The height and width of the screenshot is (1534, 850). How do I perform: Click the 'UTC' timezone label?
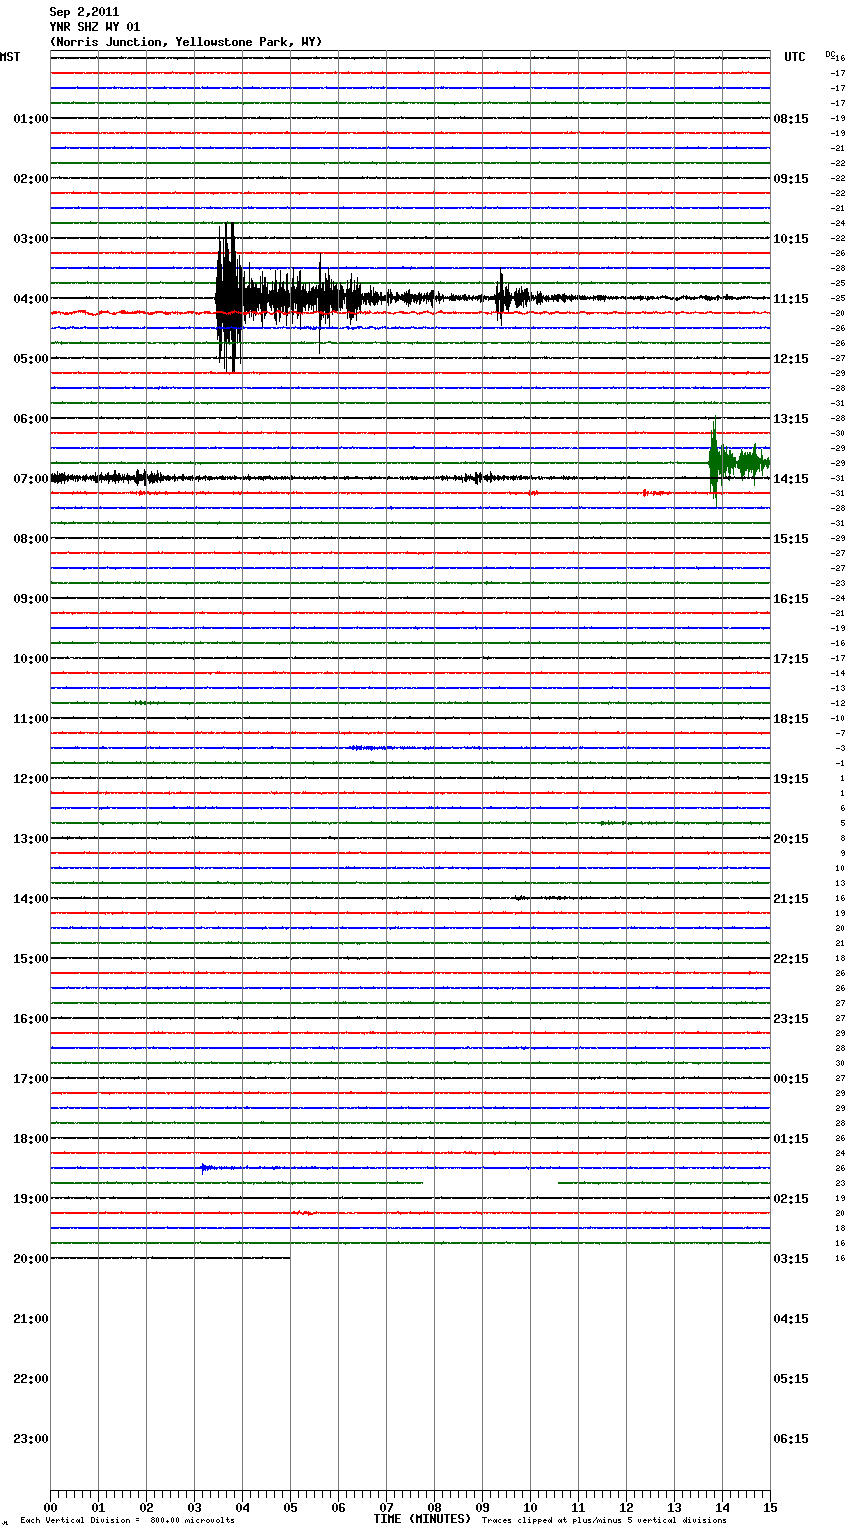point(795,57)
